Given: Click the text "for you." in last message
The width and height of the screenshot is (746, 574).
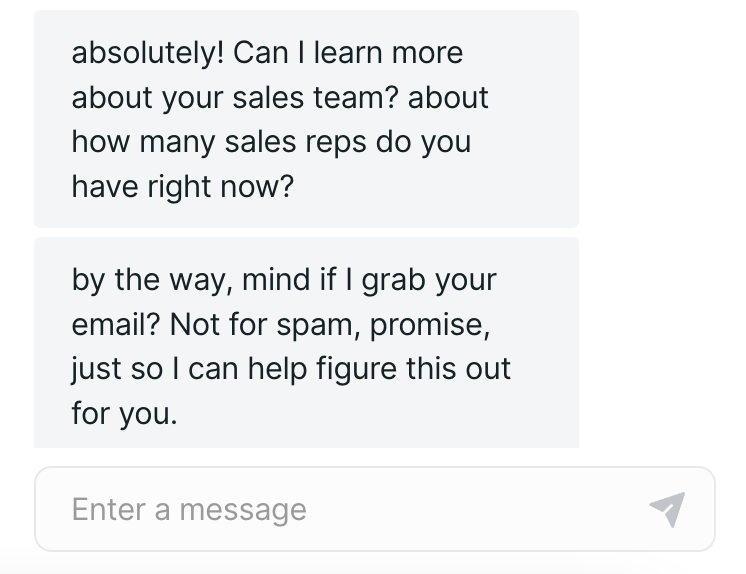Looking at the screenshot, I should click(x=124, y=413).
